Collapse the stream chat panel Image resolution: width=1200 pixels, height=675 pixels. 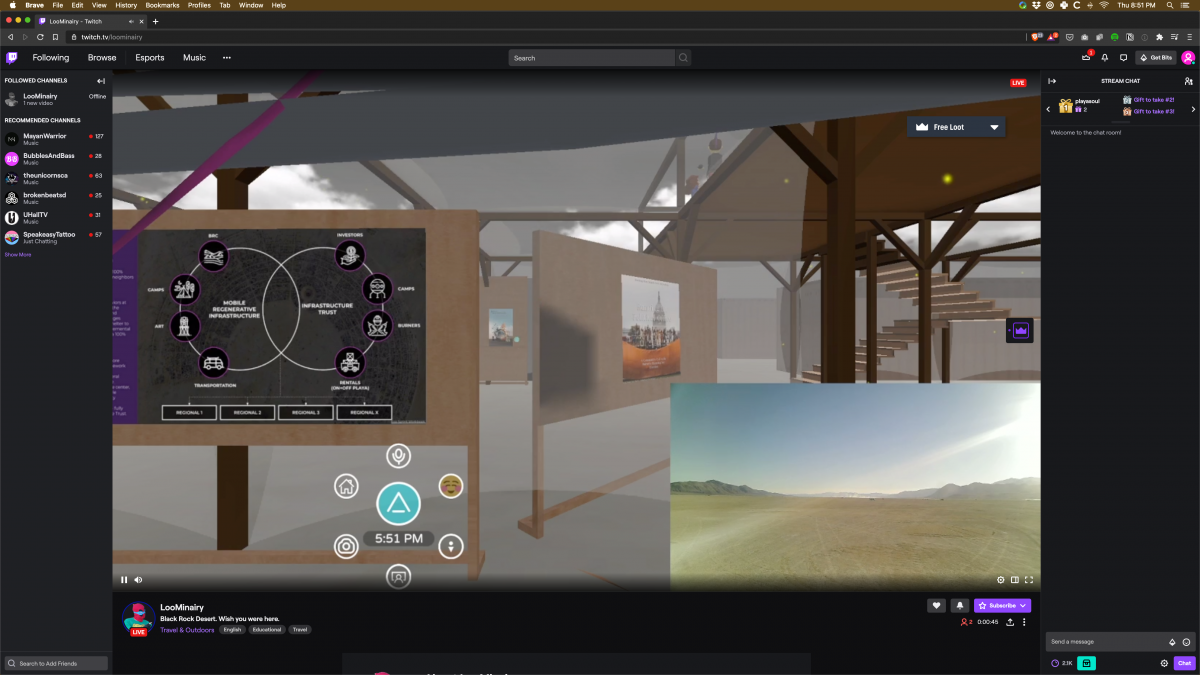point(1052,81)
